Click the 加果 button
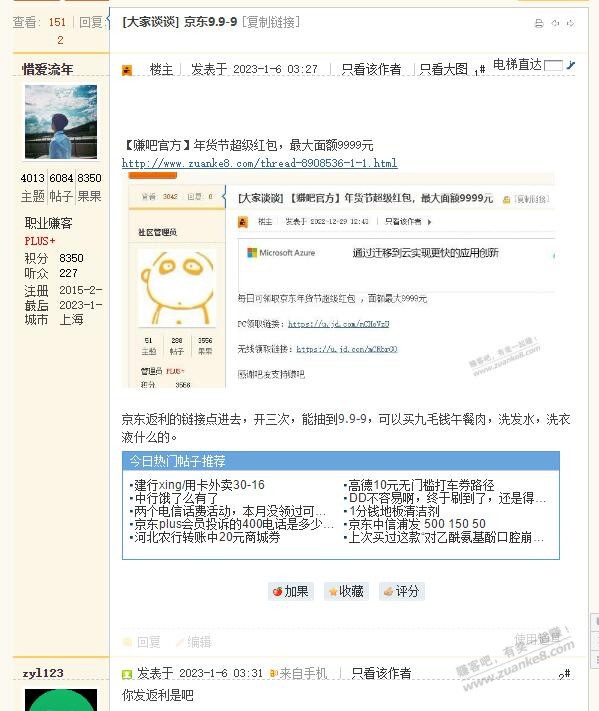 pyautogui.click(x=291, y=591)
